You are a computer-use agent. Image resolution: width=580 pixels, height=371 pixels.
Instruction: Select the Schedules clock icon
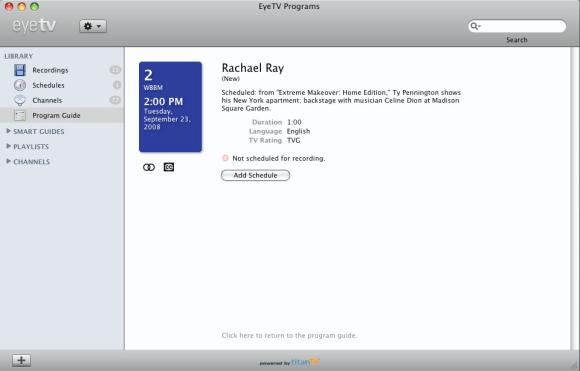20,85
